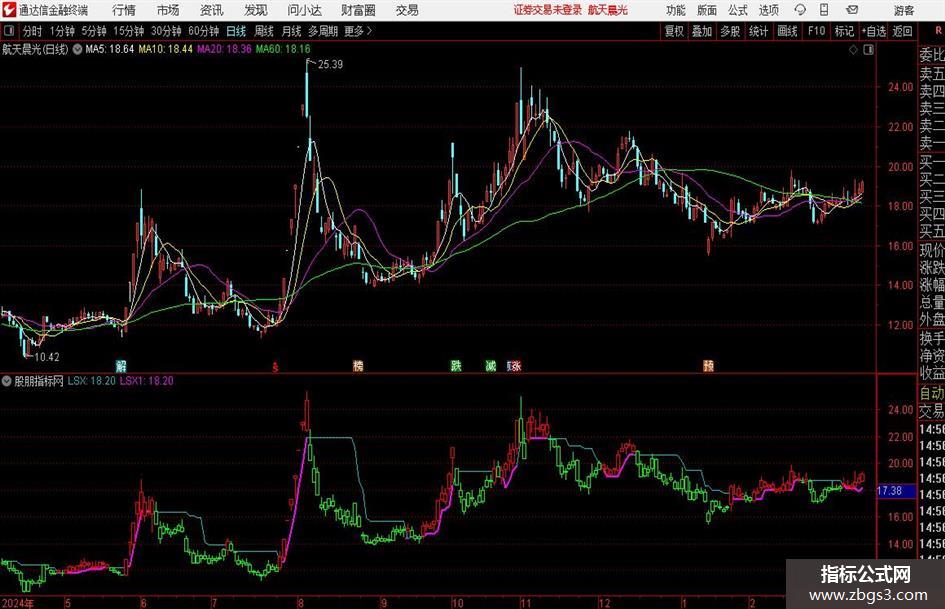Open the mobile phone icon in the title bar

coord(824,10)
